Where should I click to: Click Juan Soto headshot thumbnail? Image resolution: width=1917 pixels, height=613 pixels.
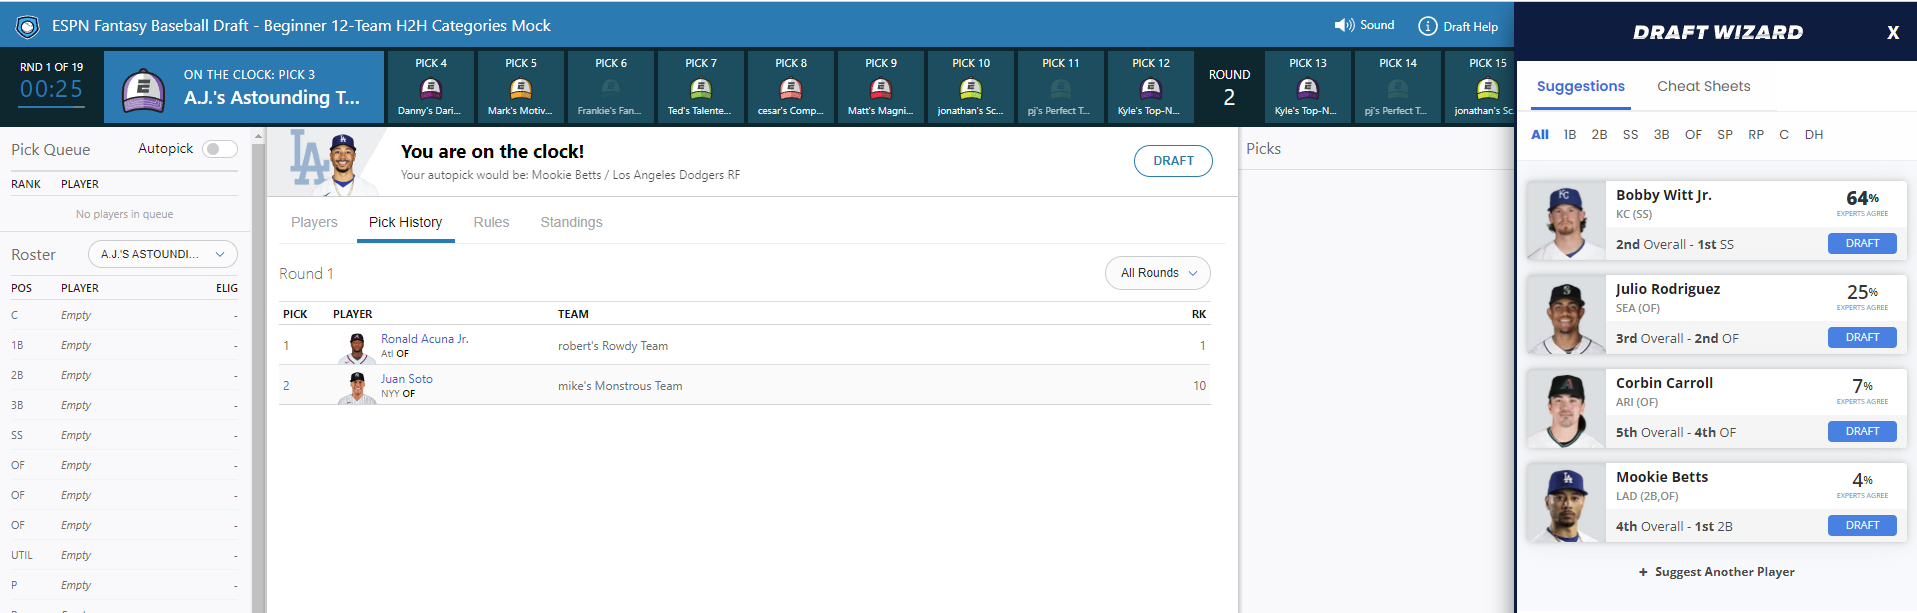[357, 387]
